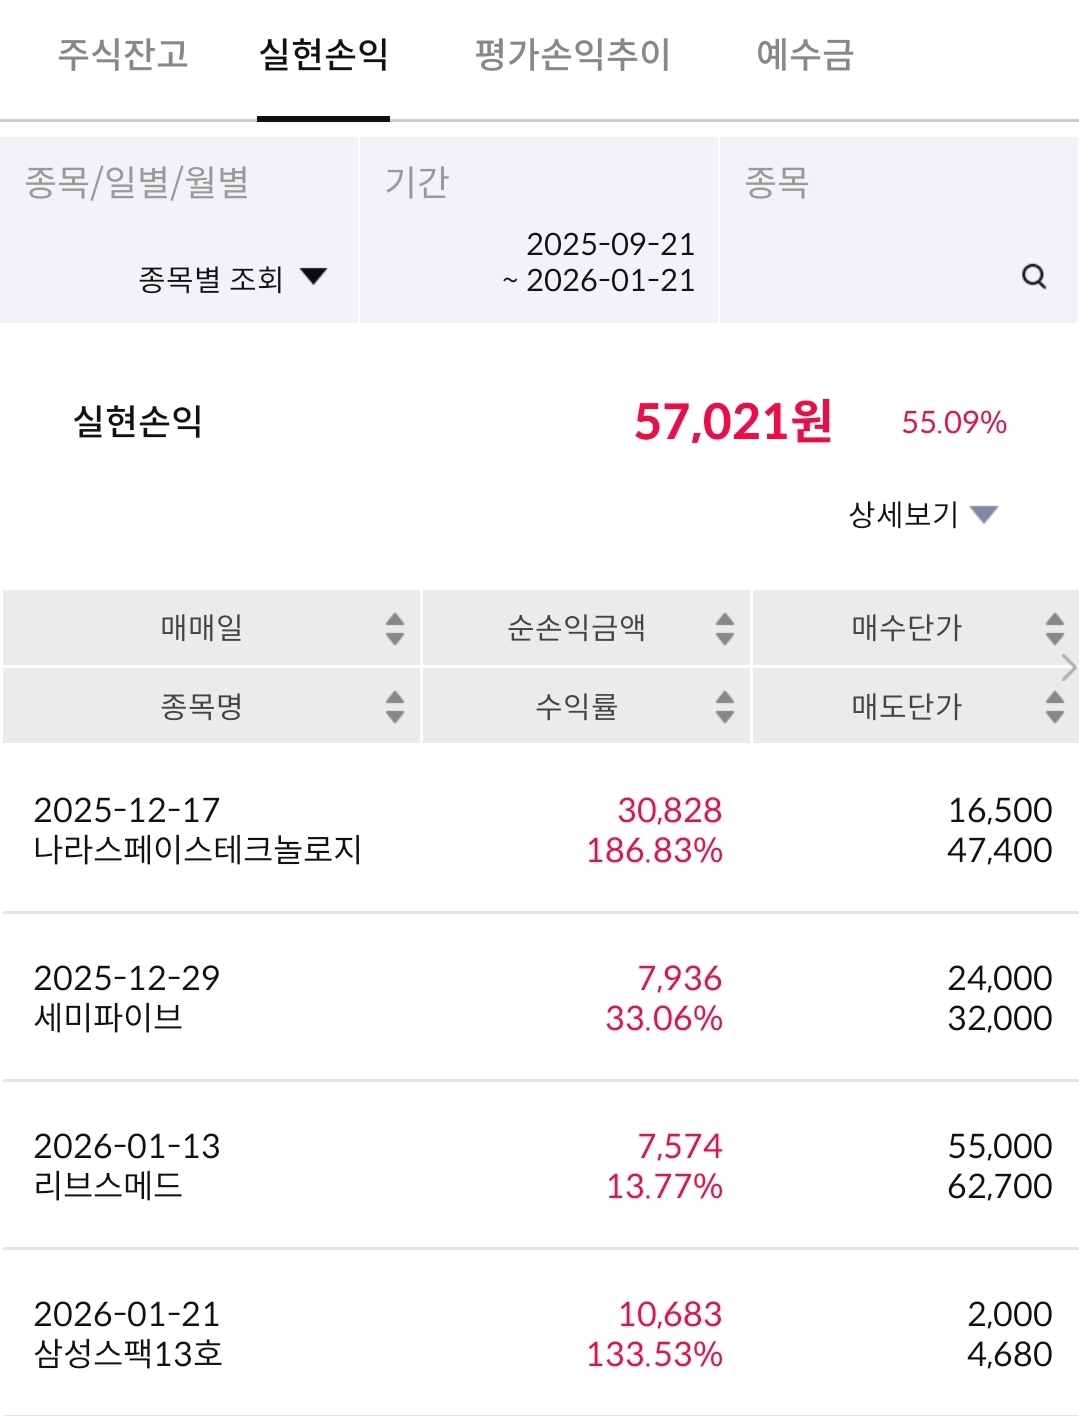This screenshot has height=1416, width=1079.
Task: Open the 종목별 조회 dropdown
Action: click(232, 278)
